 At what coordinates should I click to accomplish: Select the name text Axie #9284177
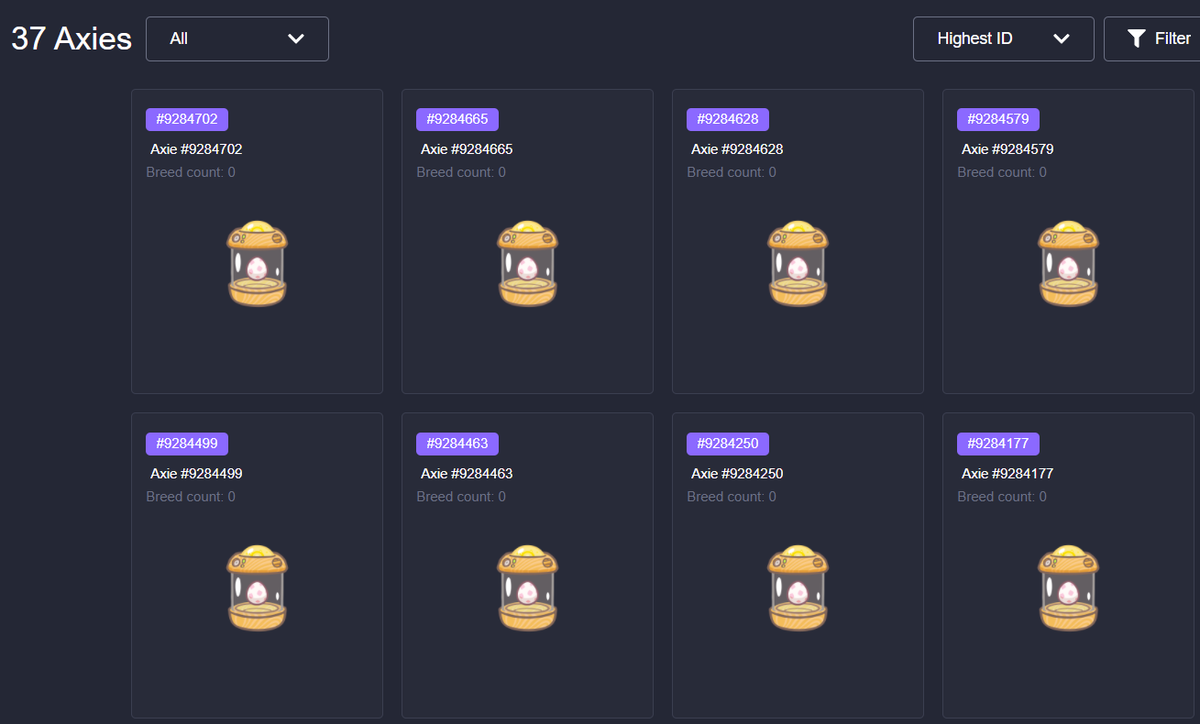coord(1008,473)
